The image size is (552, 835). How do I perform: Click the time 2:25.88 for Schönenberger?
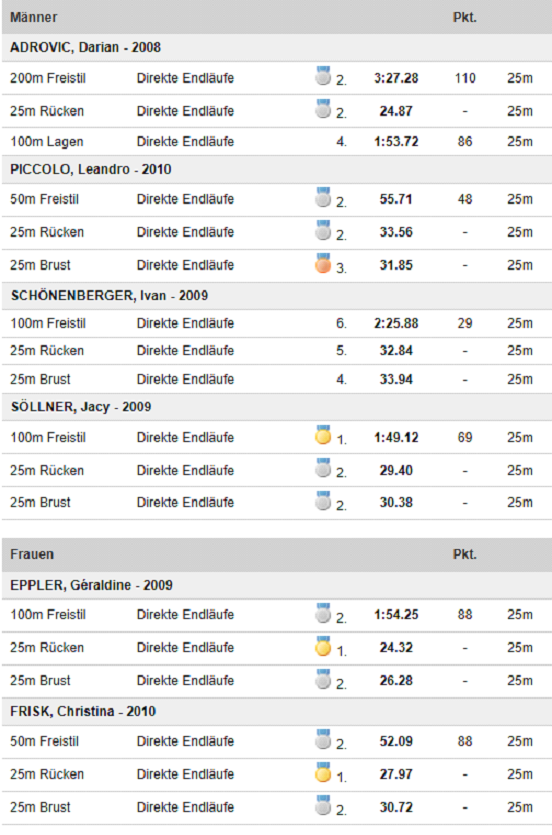(x=396, y=323)
